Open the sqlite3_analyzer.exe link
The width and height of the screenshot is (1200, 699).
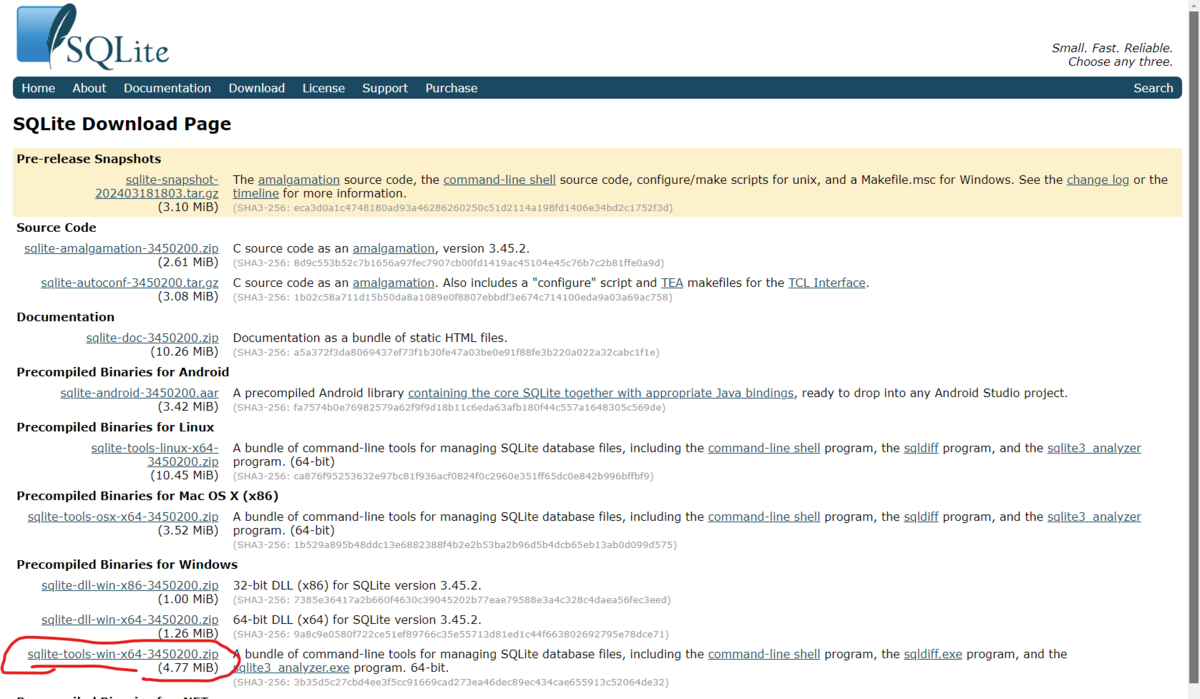(292, 668)
